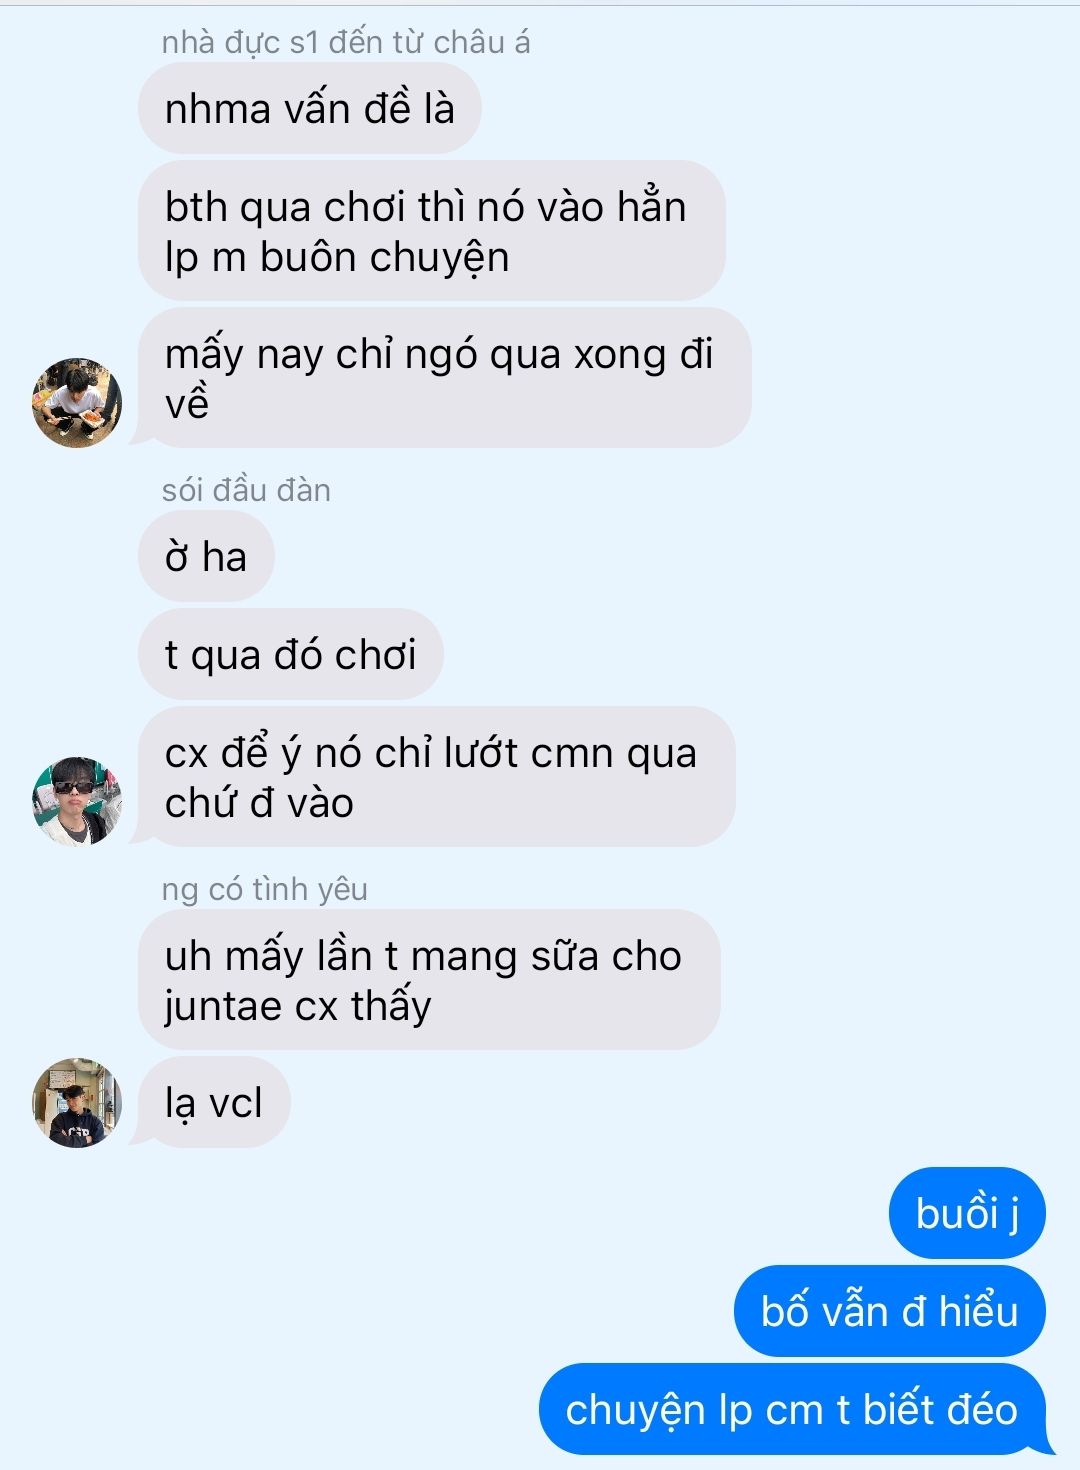Select the 't qua đó chơi' message
This screenshot has height=1470, width=1080.
[x=291, y=654]
